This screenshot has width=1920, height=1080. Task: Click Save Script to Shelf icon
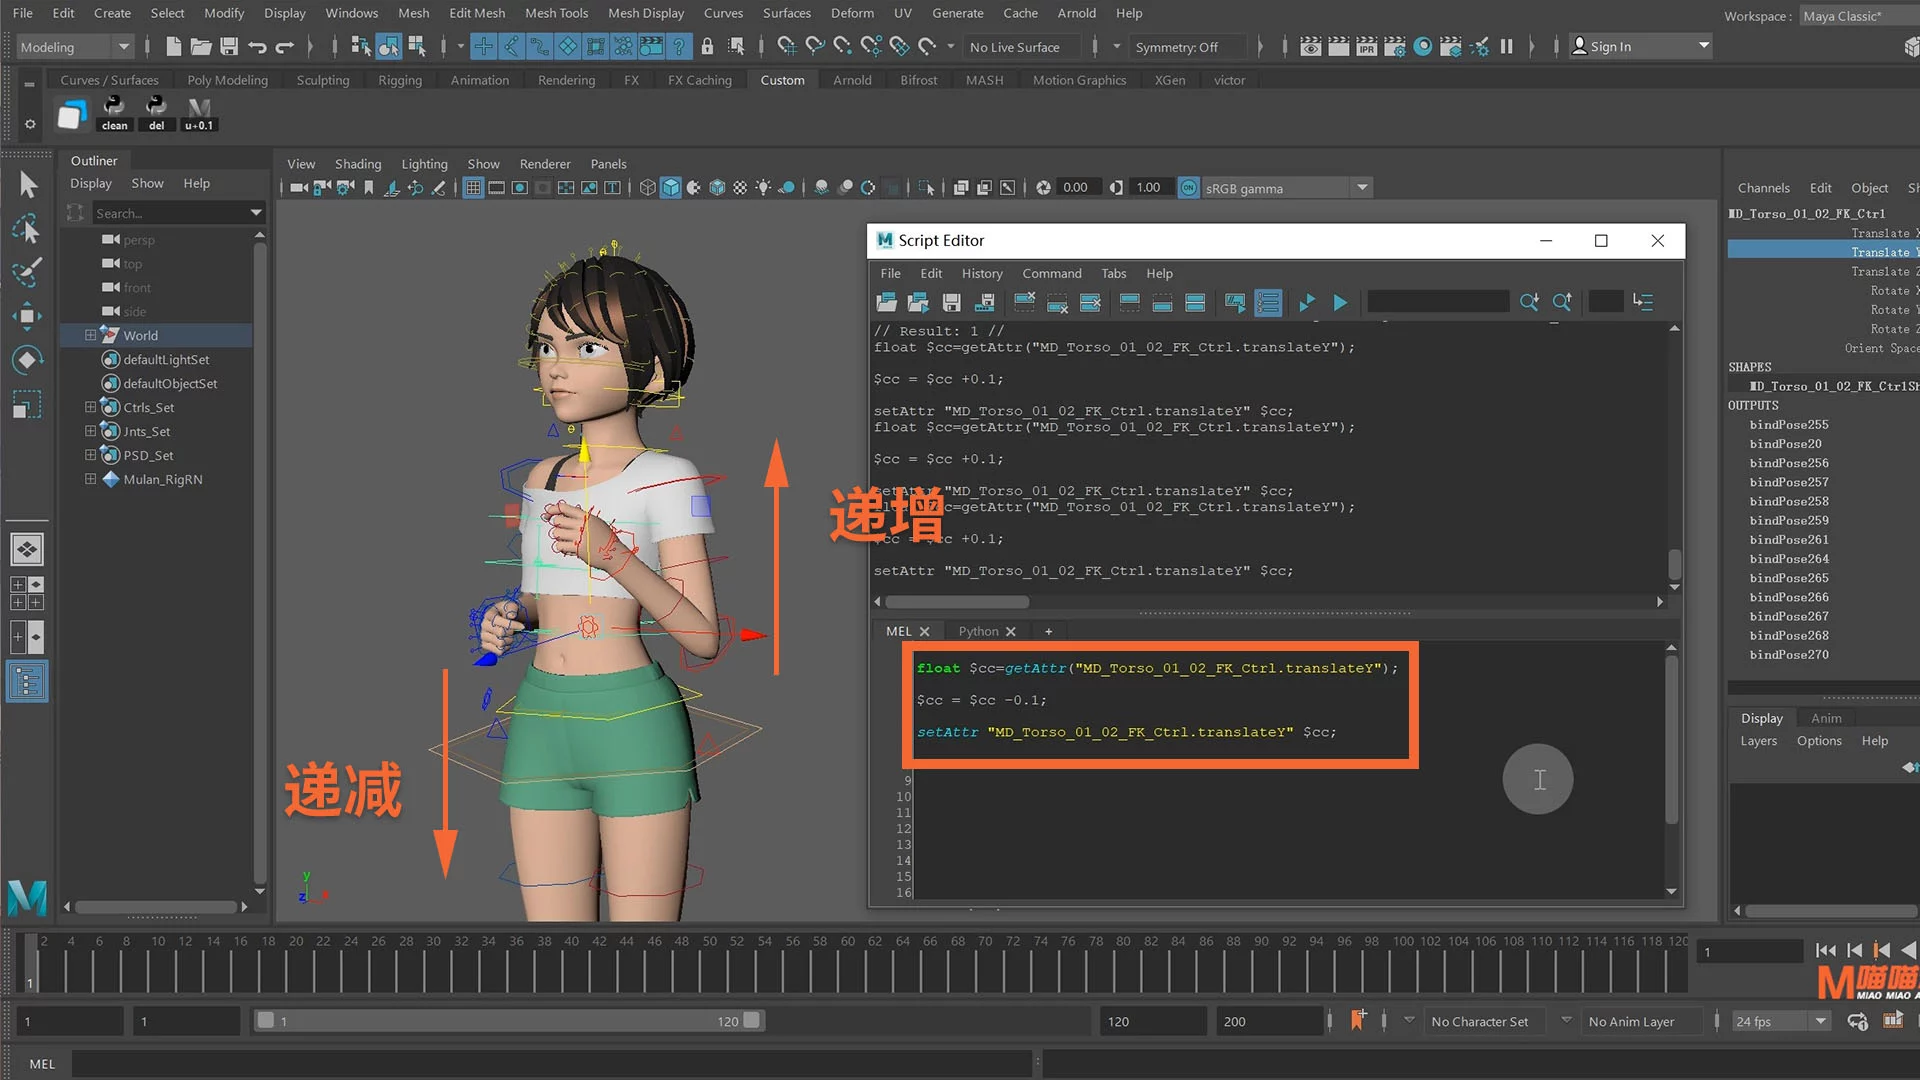(x=985, y=302)
